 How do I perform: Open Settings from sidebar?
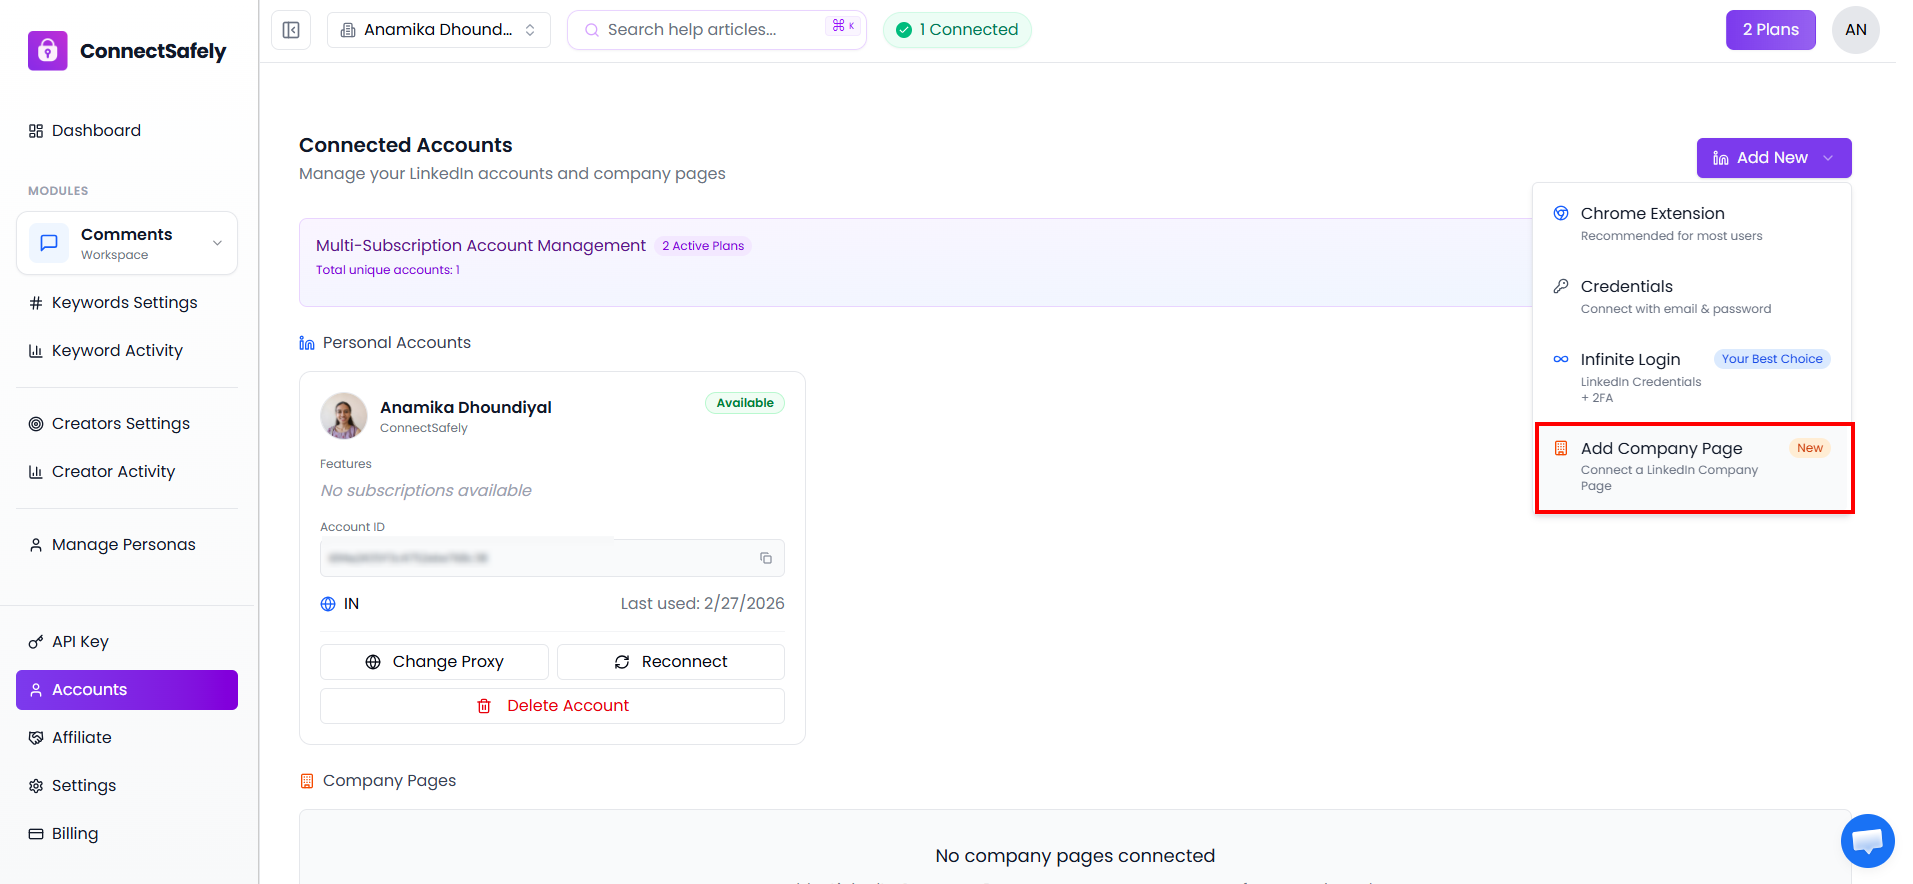coord(127,786)
